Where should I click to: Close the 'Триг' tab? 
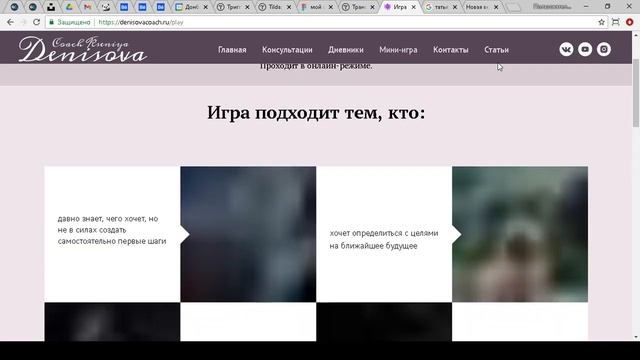[x=247, y=7]
